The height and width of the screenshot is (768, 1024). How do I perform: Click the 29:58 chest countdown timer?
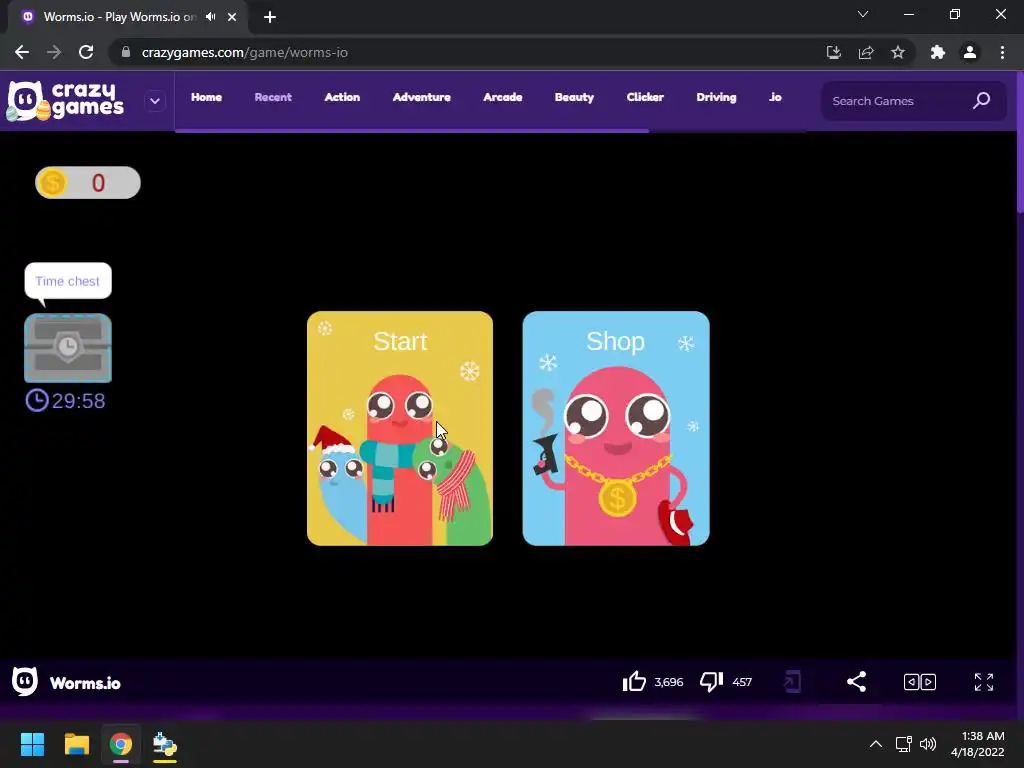pyautogui.click(x=65, y=400)
